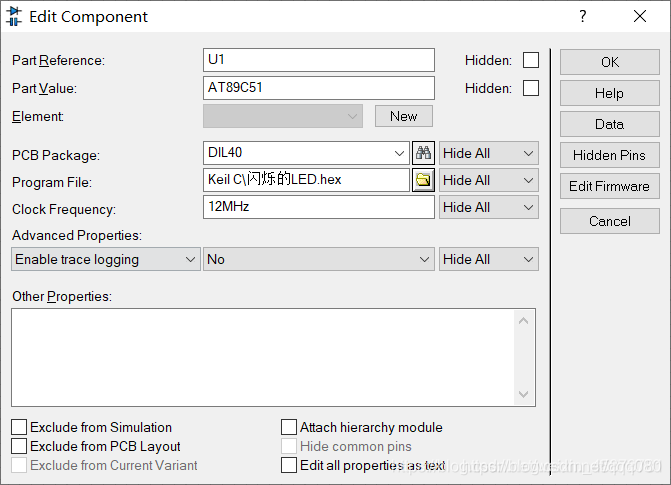Viewport: 671px width, 485px height.
Task: Open the No value dropdown for trace logging
Action: tap(319, 259)
